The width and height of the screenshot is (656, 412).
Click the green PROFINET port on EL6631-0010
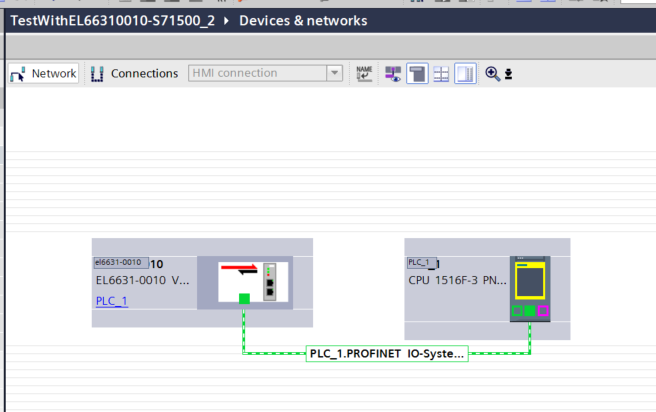244,297
